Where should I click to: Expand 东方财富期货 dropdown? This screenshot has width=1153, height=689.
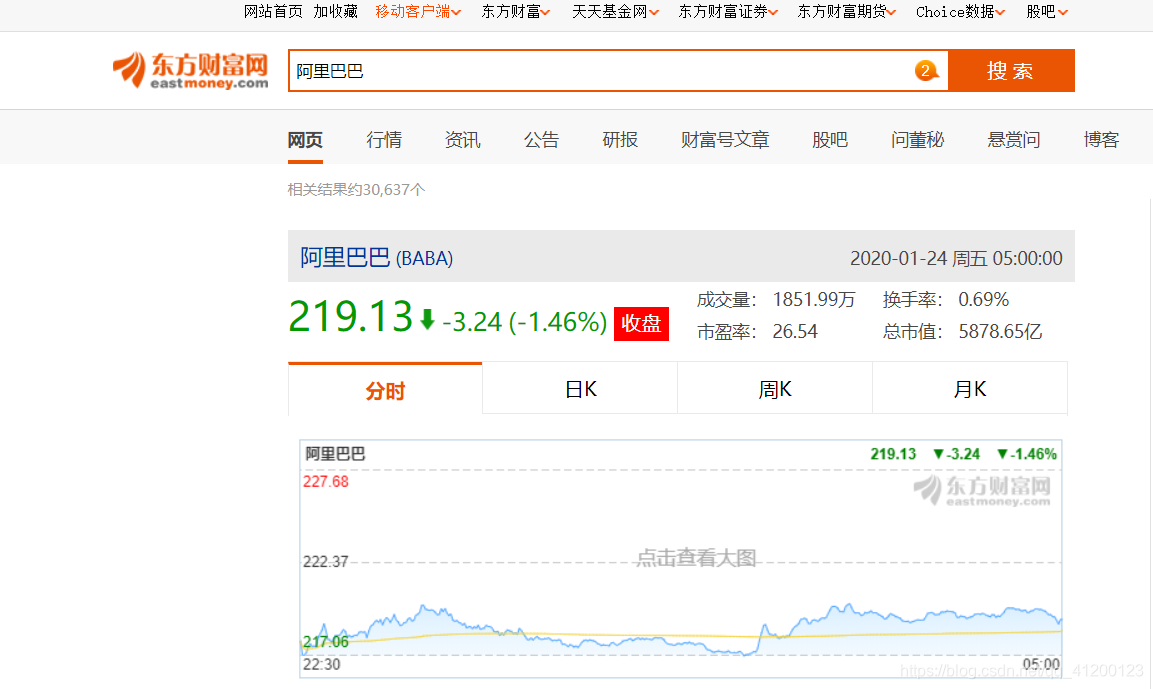847,12
